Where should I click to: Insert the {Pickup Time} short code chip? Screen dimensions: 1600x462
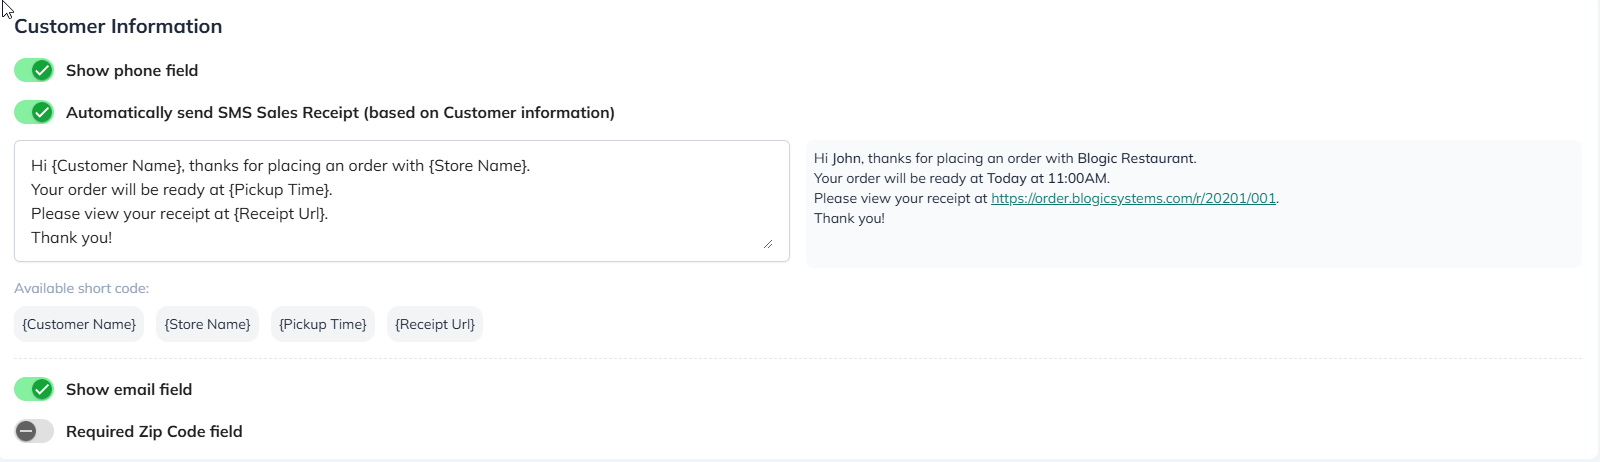click(x=322, y=324)
